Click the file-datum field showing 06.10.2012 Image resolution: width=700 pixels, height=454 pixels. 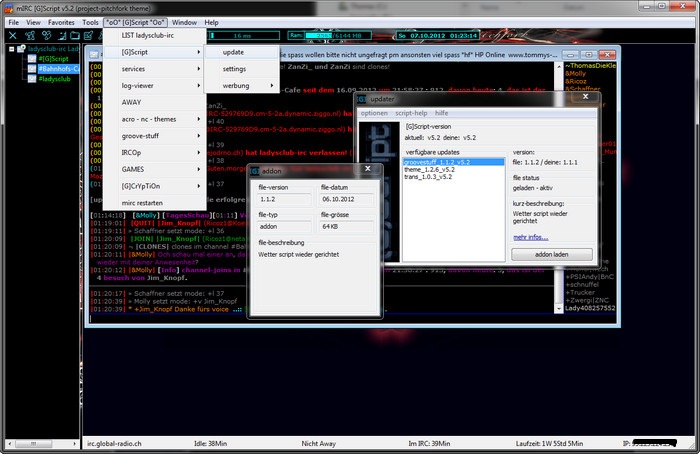(347, 199)
